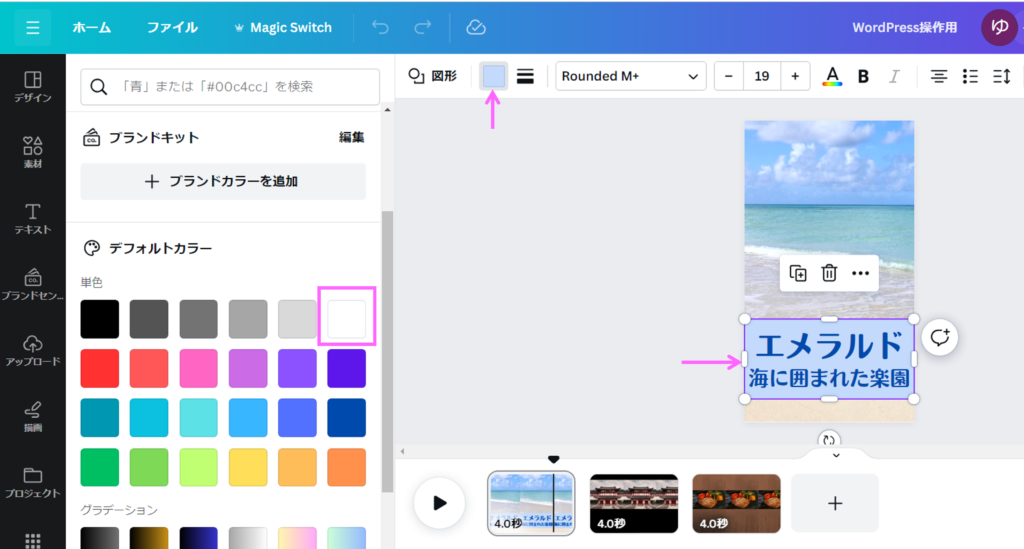This screenshot has height=549, width=1024.
Task: Toggle bulleted list formatting
Action: [x=970, y=76]
